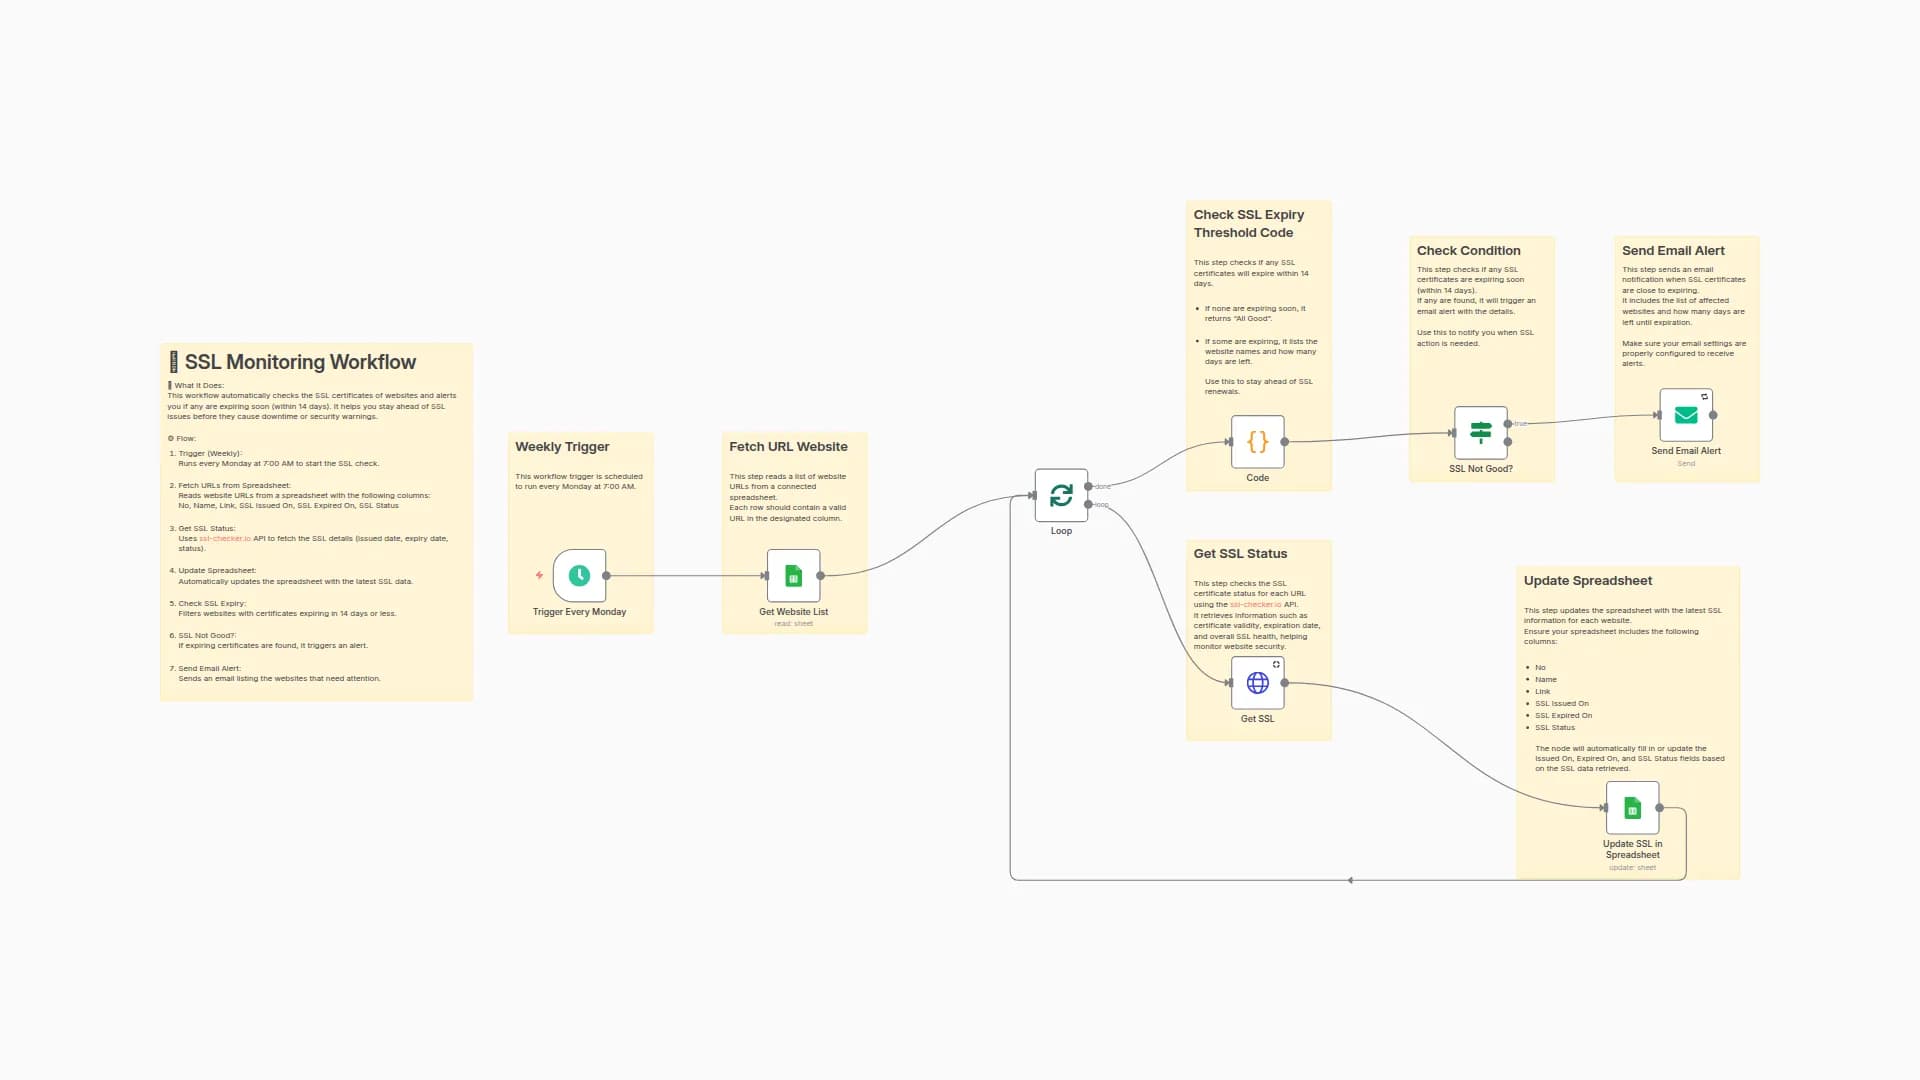Image resolution: width=1920 pixels, height=1080 pixels.
Task: Click the Loop node's done output handle
Action: click(x=1088, y=486)
